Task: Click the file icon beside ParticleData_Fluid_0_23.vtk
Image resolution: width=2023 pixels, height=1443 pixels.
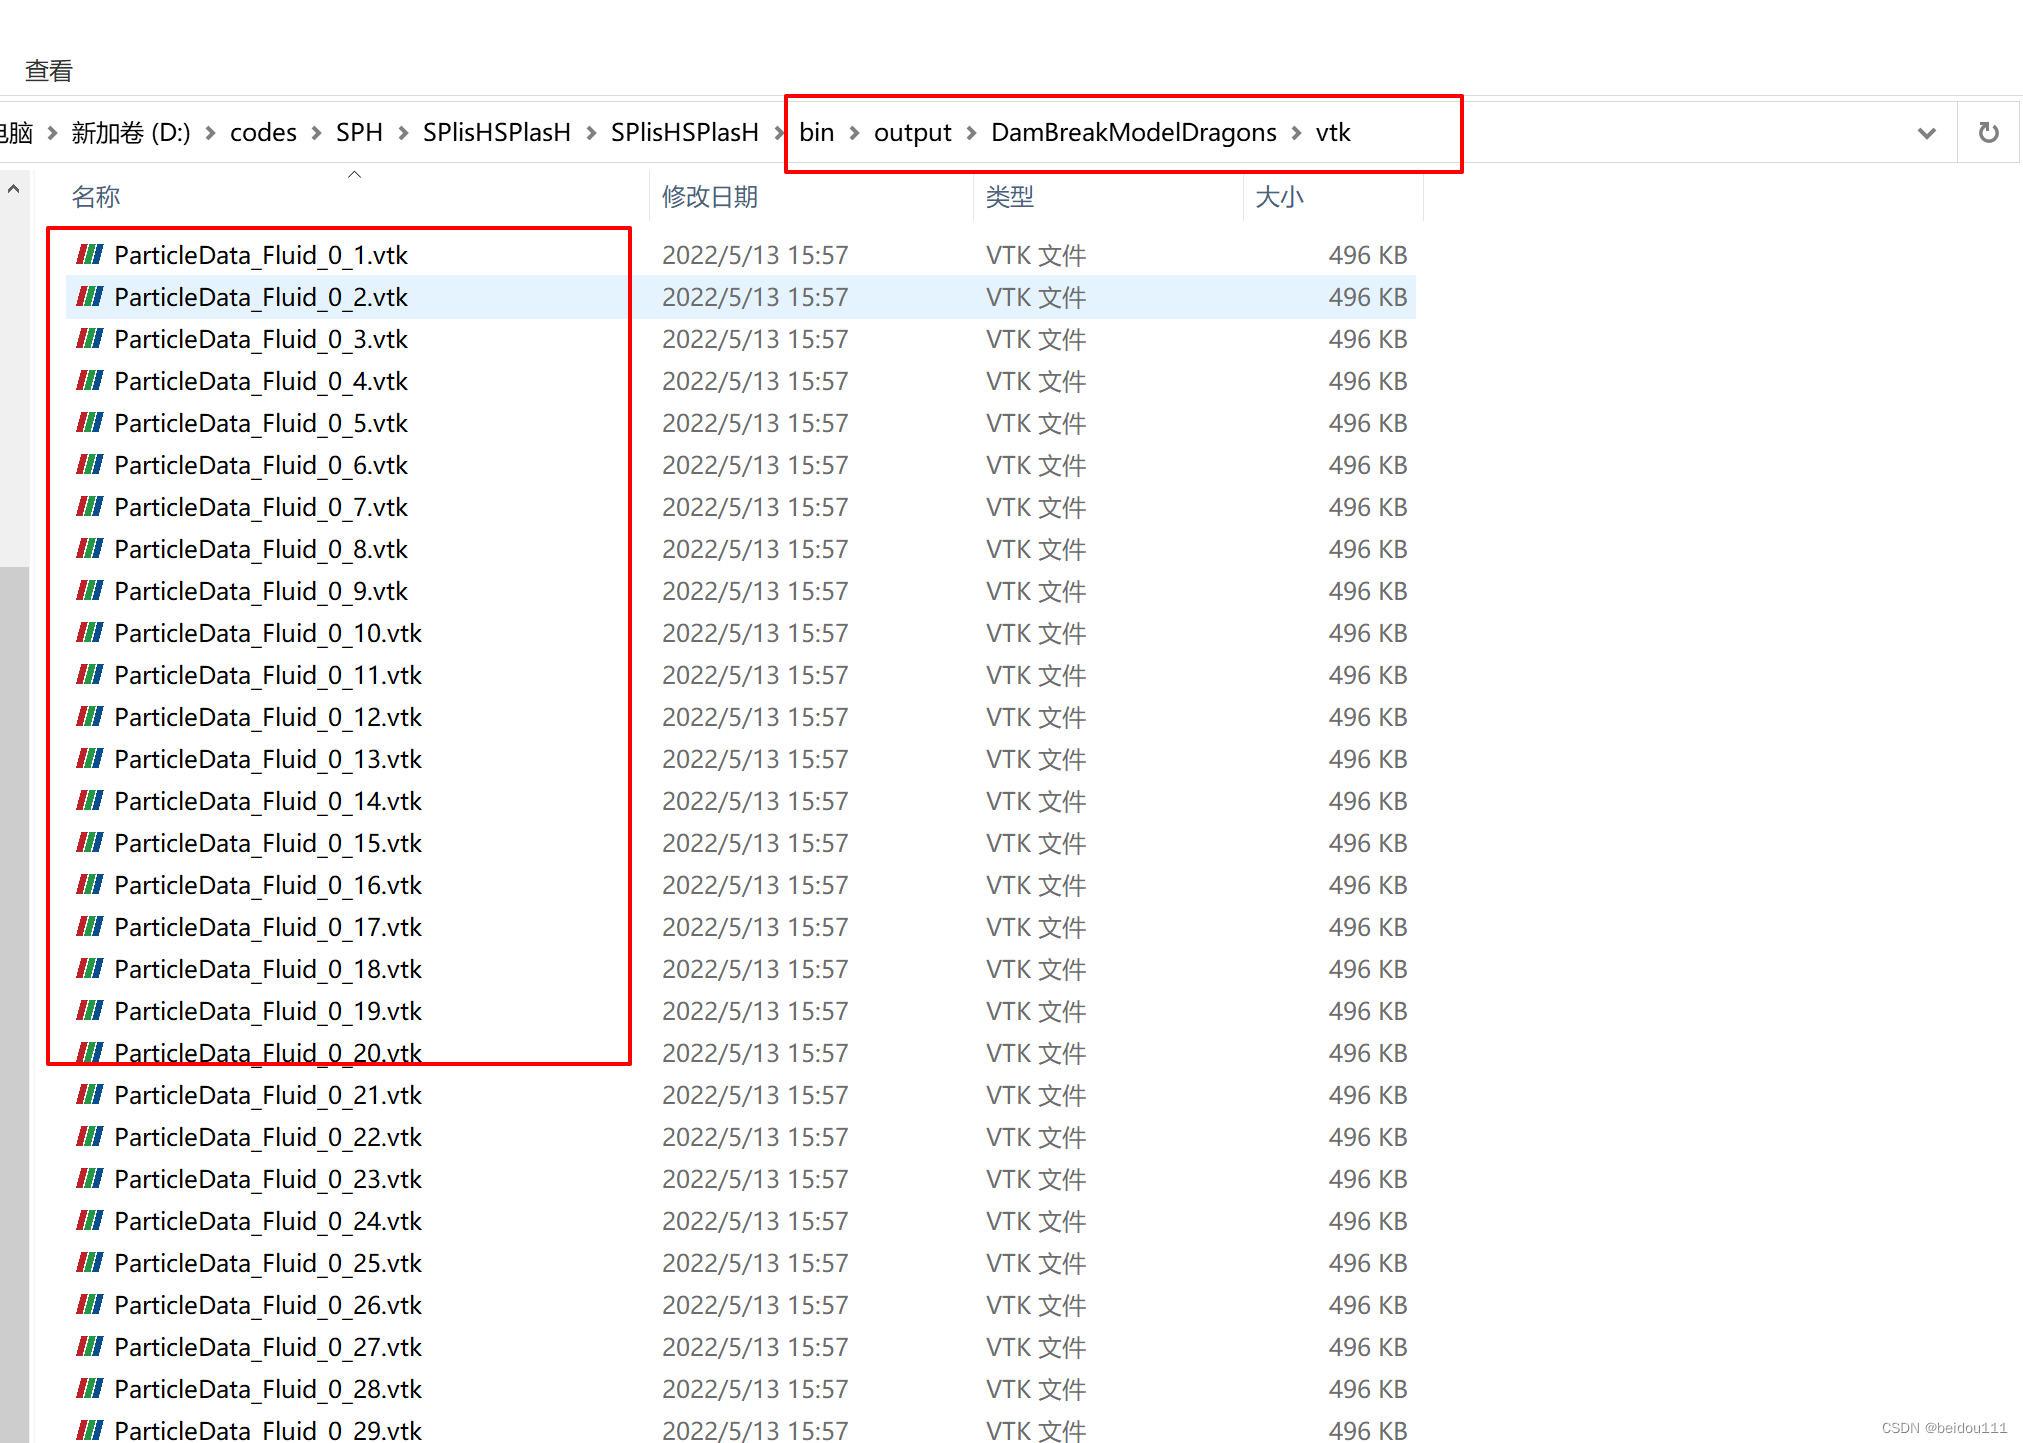Action: point(90,1179)
